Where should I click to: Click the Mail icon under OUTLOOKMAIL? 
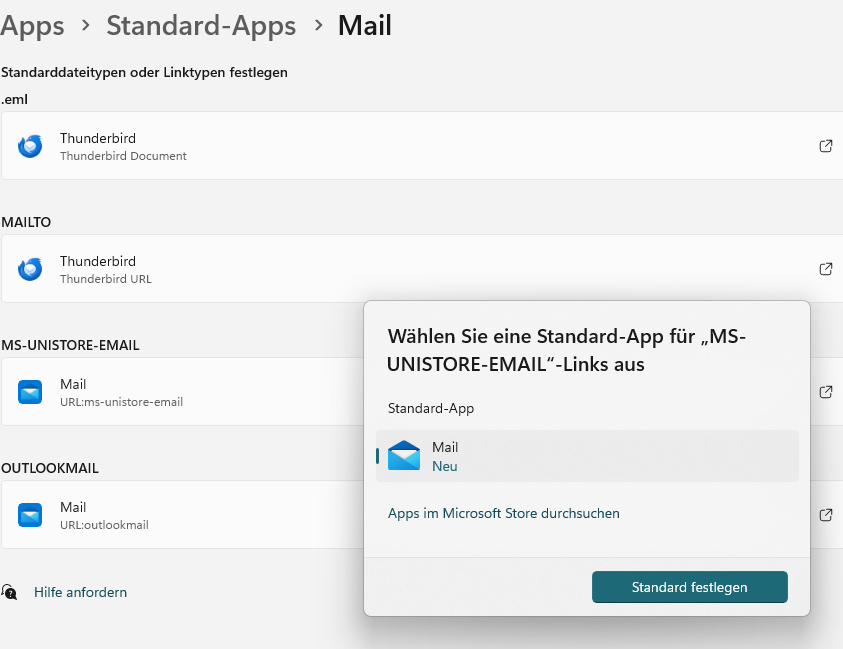tap(30, 515)
